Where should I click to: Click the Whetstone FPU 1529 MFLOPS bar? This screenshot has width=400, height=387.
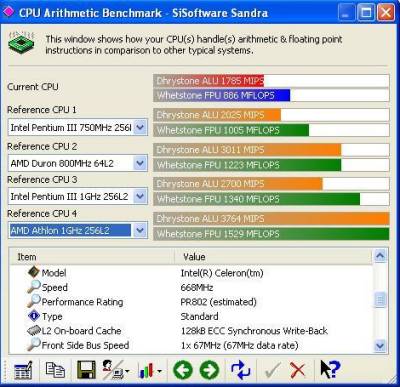pos(271,233)
